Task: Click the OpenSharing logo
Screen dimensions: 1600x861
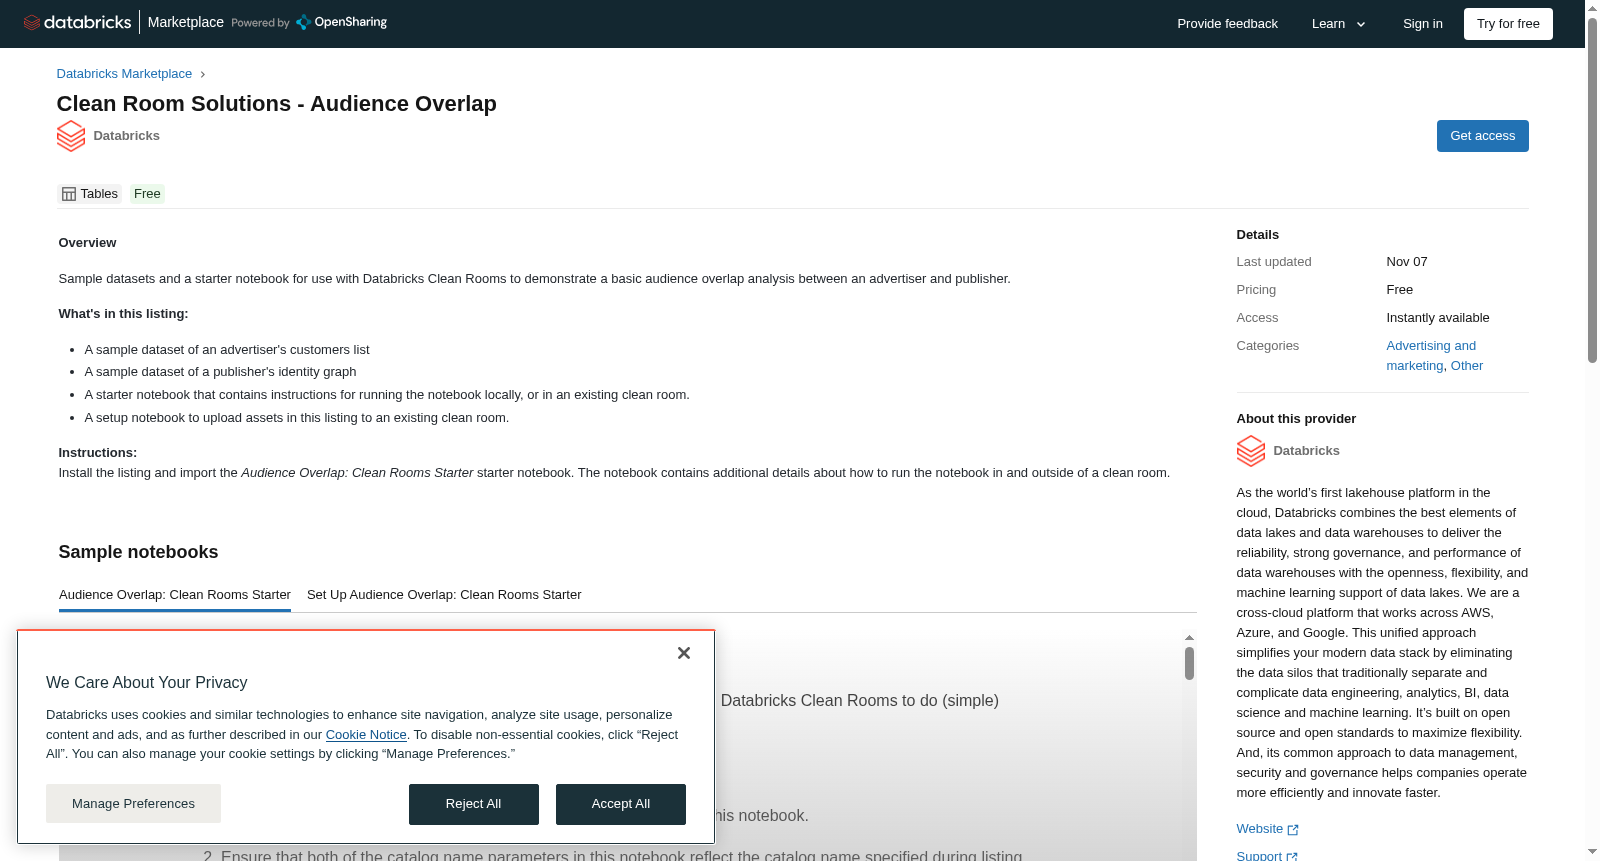Action: tap(341, 22)
